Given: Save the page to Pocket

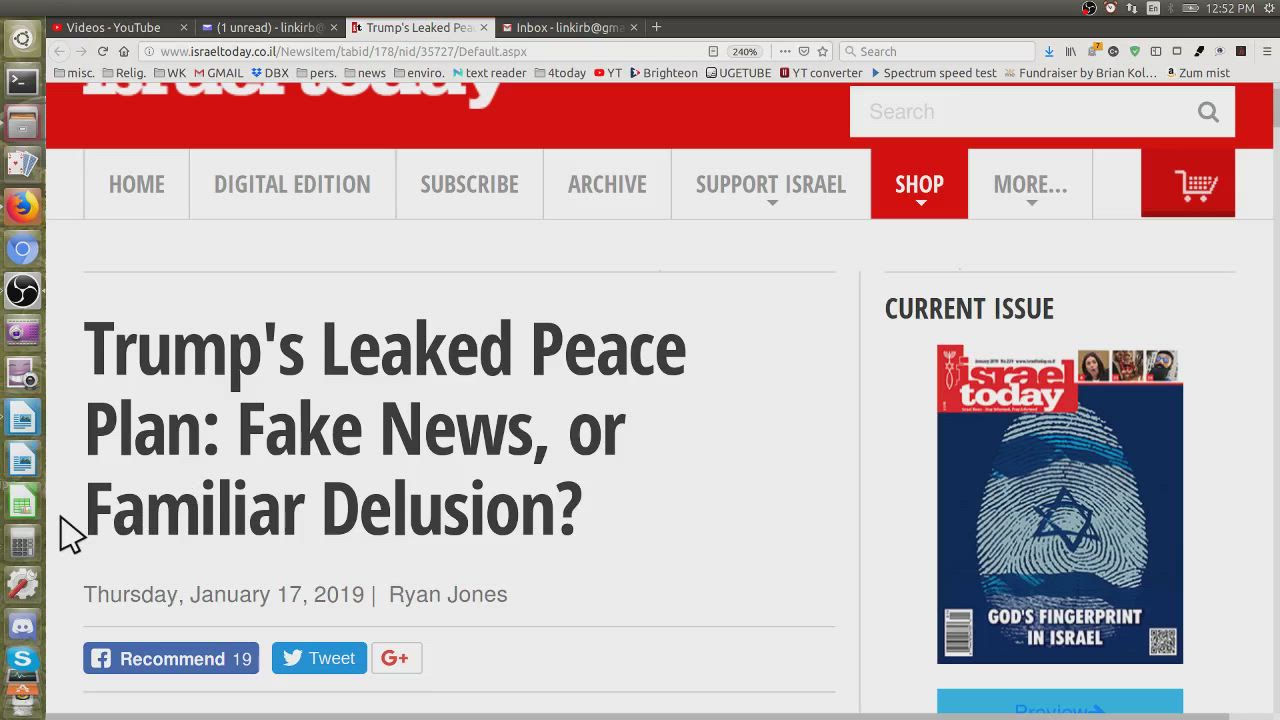Looking at the screenshot, I should [x=804, y=51].
